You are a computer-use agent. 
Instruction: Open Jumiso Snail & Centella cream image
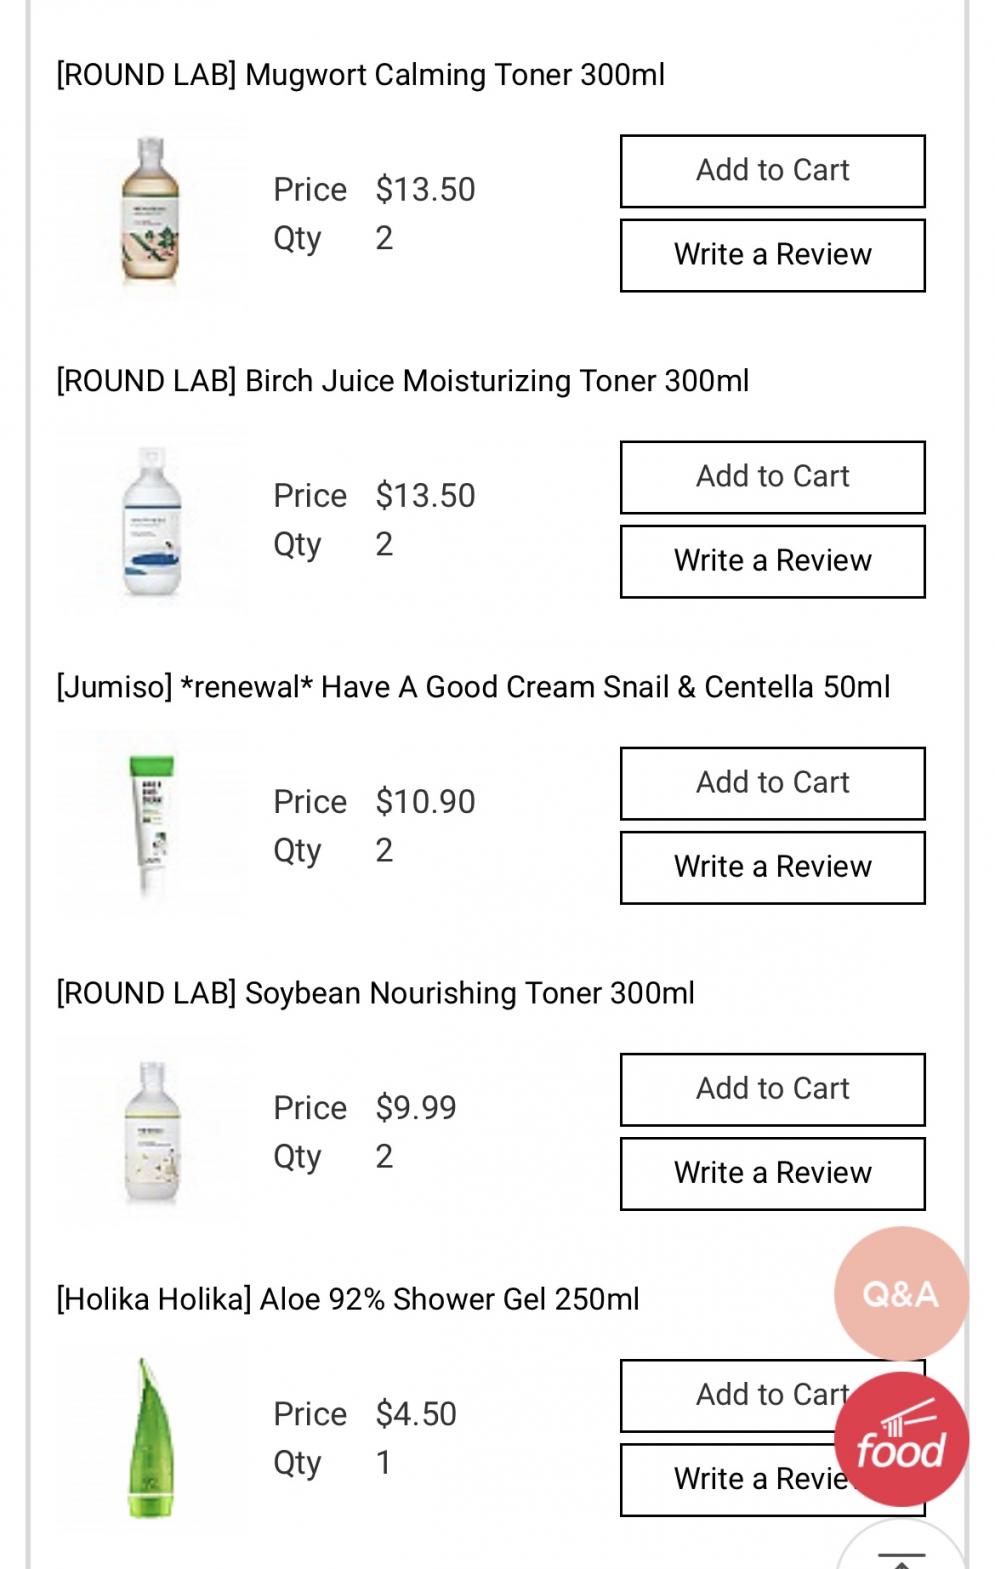click(x=151, y=825)
